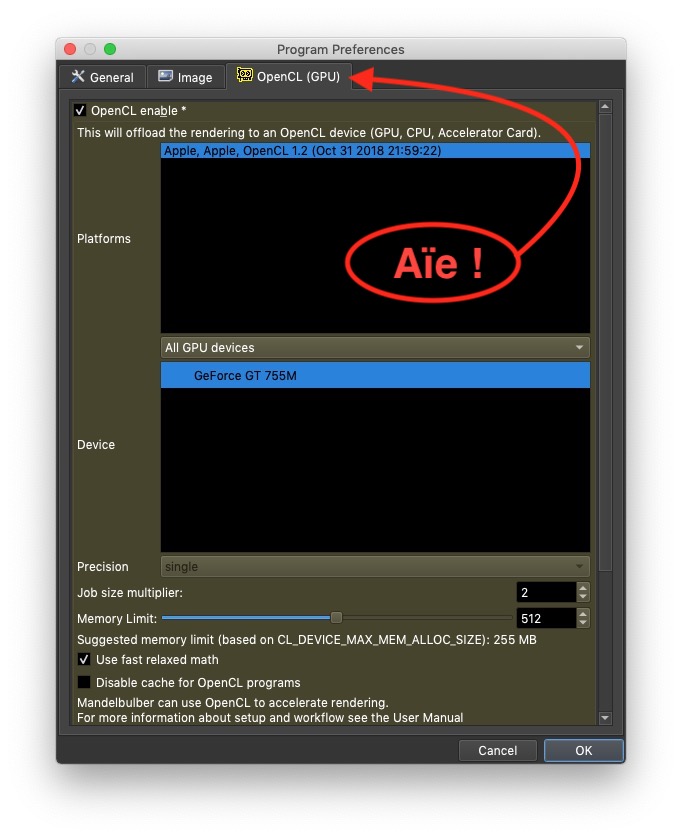Image resolution: width=682 pixels, height=838 pixels.
Task: Click scroll down arrow in preferences panel
Action: point(605,718)
